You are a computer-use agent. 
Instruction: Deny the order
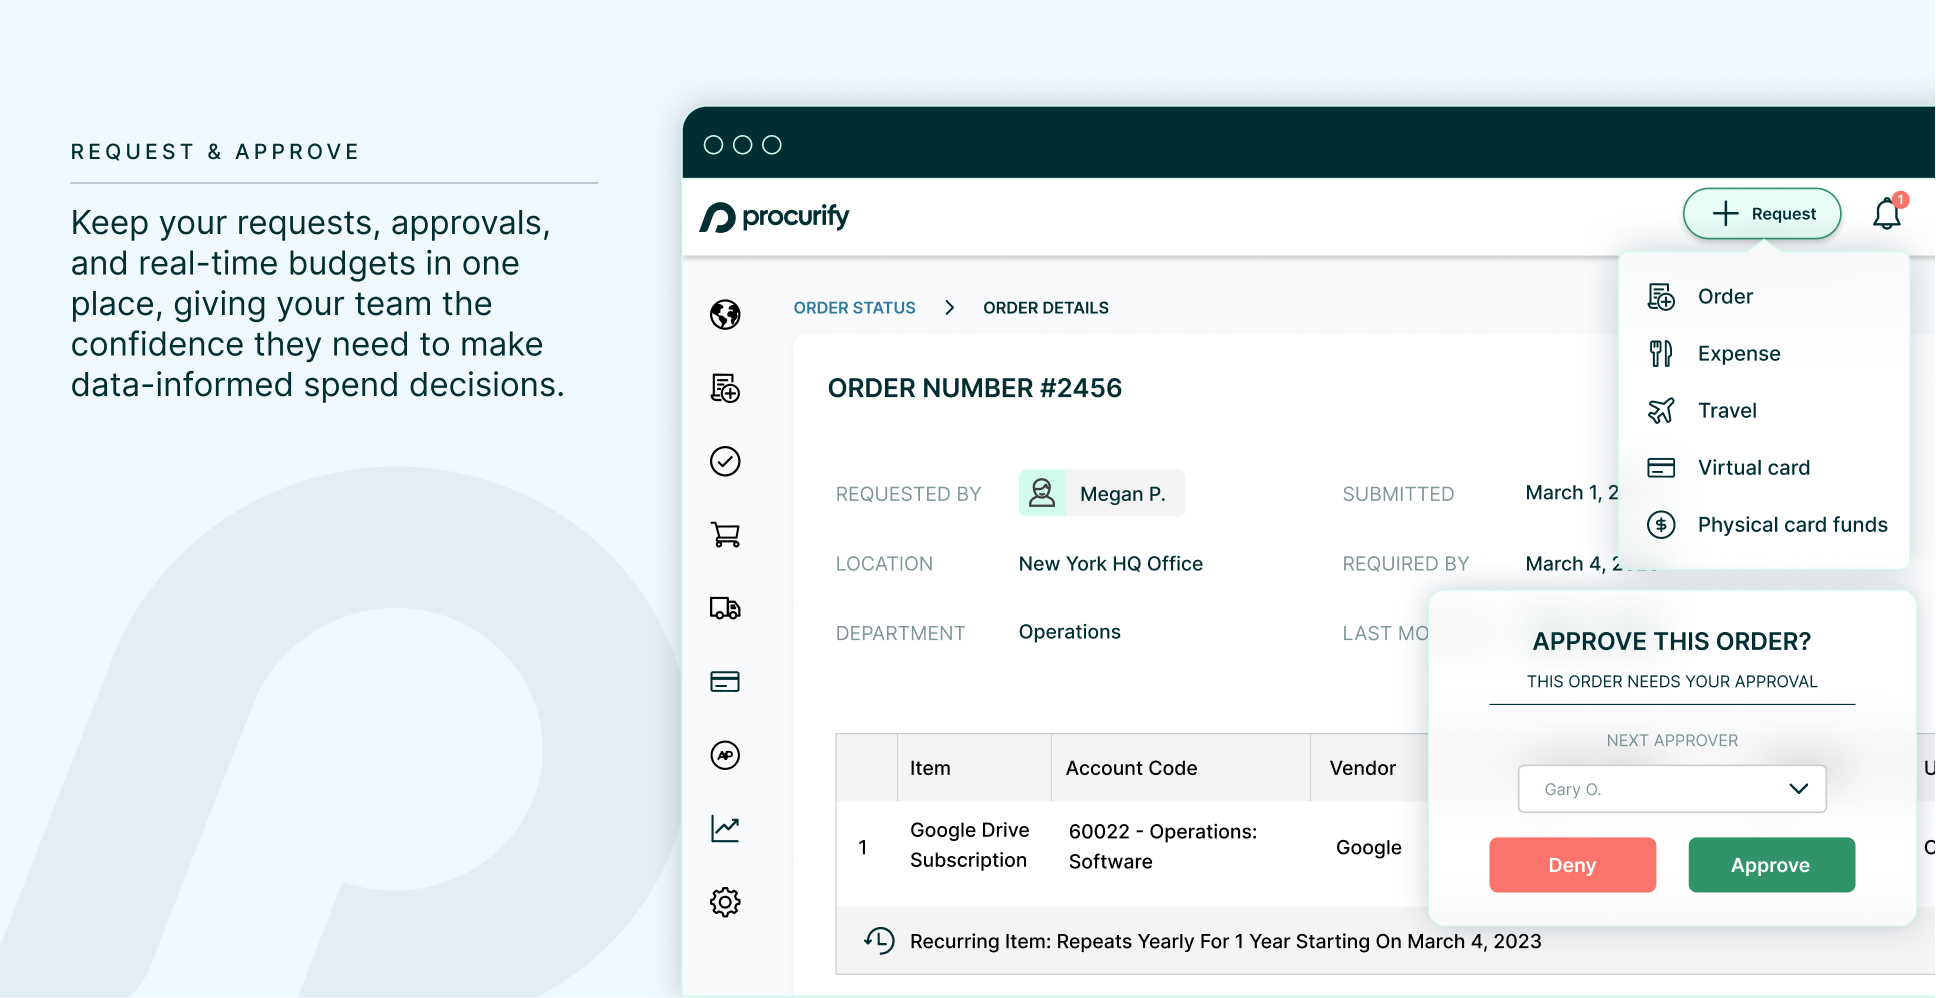(x=1572, y=864)
